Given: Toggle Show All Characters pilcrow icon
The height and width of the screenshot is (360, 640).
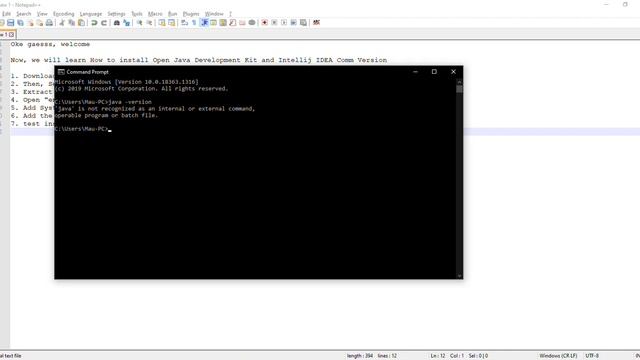Looking at the screenshot, I should [194, 23].
